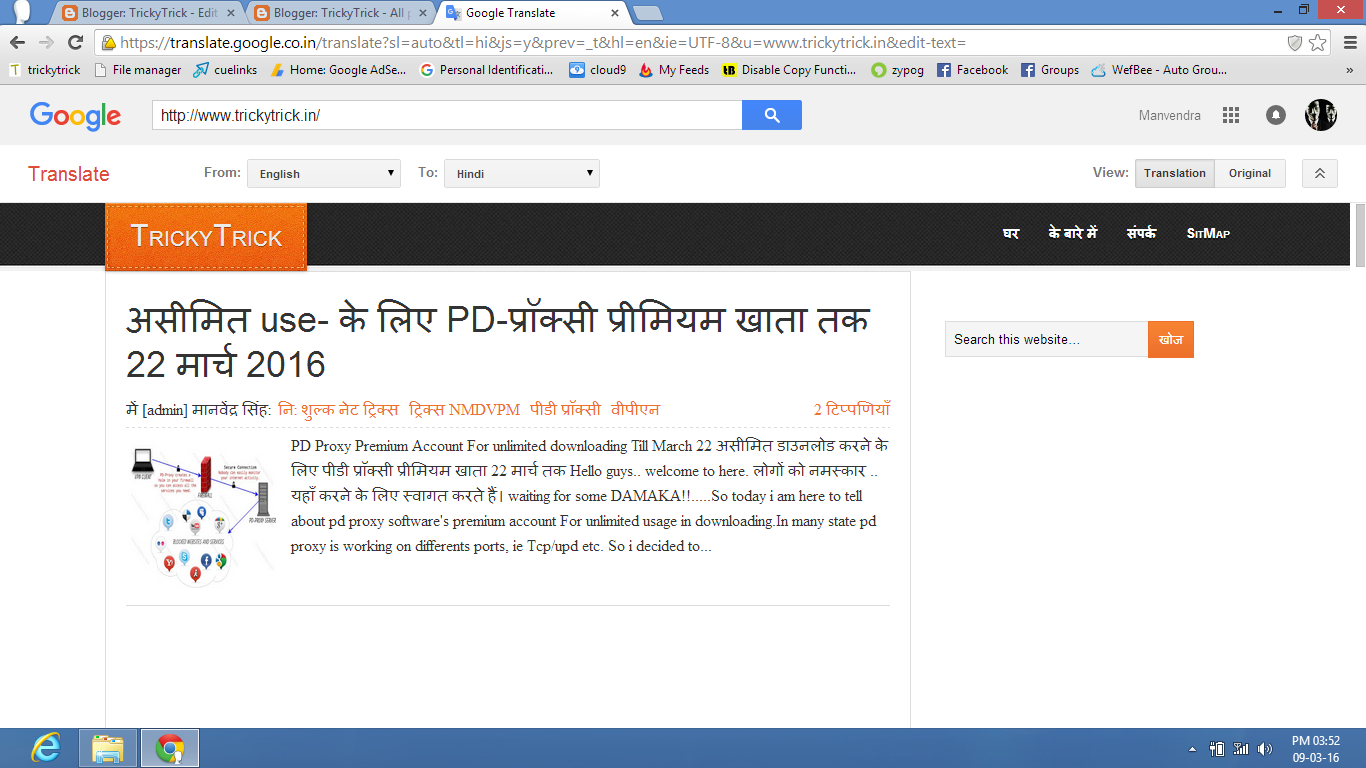This screenshot has height=768, width=1366.
Task: Select the Google Translate tab
Action: pos(532,13)
